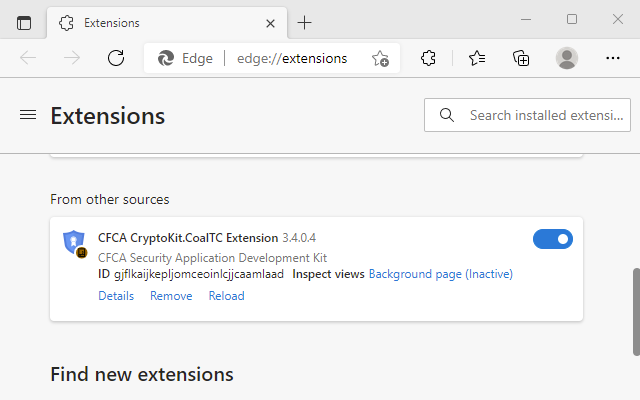
Task: Open the Extensions puzzle toolbar icon
Action: tap(428, 58)
